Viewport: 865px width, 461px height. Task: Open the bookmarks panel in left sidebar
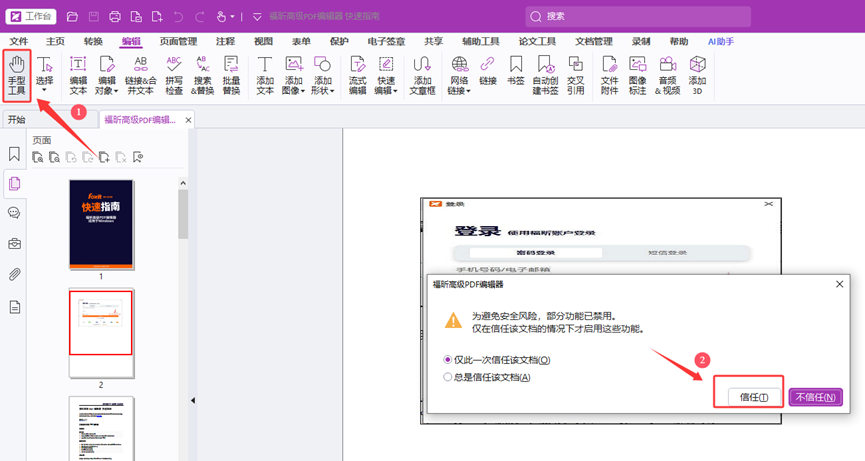point(14,154)
